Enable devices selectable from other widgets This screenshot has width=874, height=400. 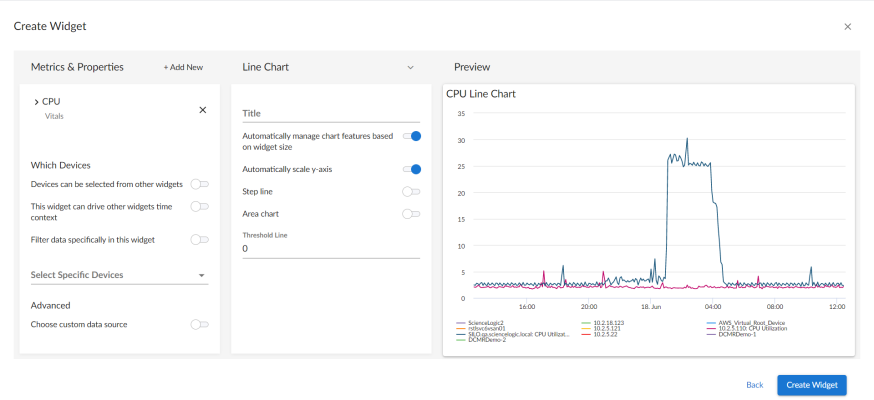click(199, 184)
